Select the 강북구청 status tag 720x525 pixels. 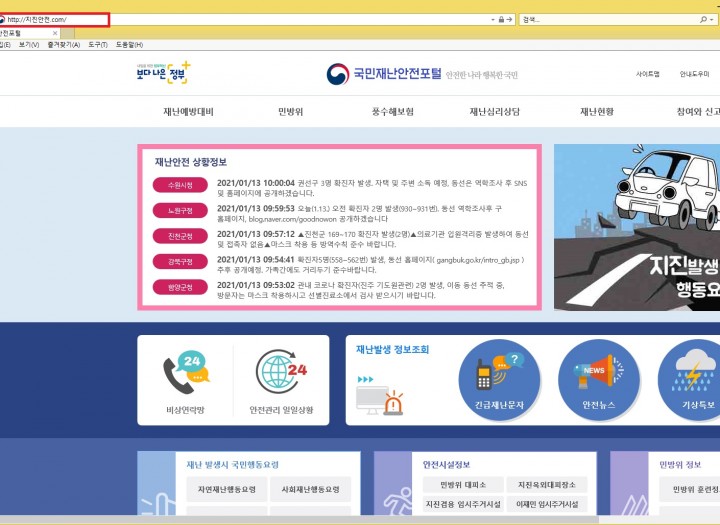tap(181, 262)
